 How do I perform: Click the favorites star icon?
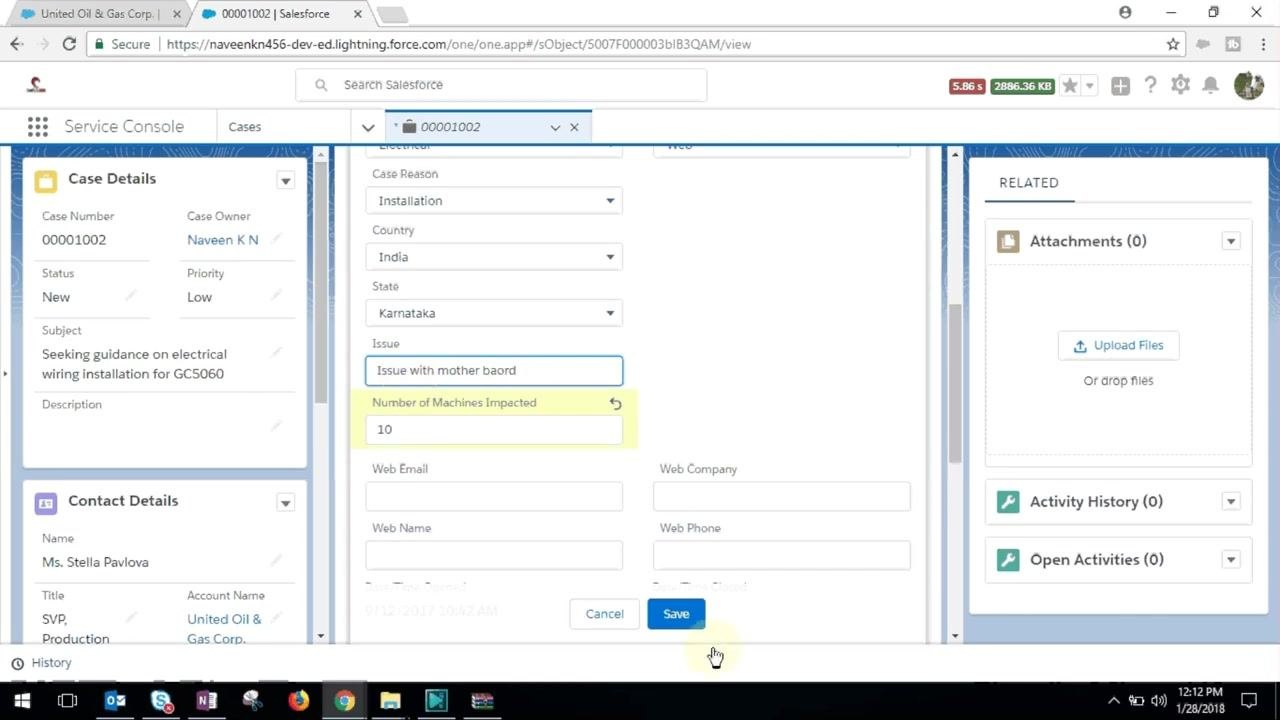pos(1070,86)
